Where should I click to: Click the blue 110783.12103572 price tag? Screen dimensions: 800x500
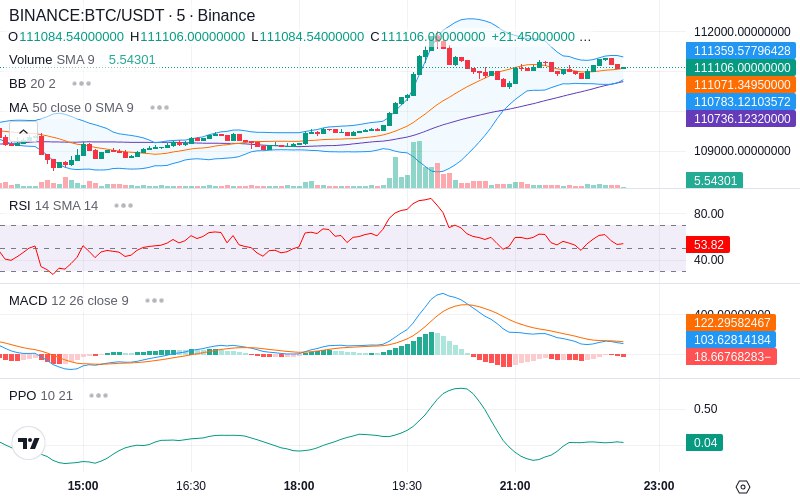(x=741, y=102)
